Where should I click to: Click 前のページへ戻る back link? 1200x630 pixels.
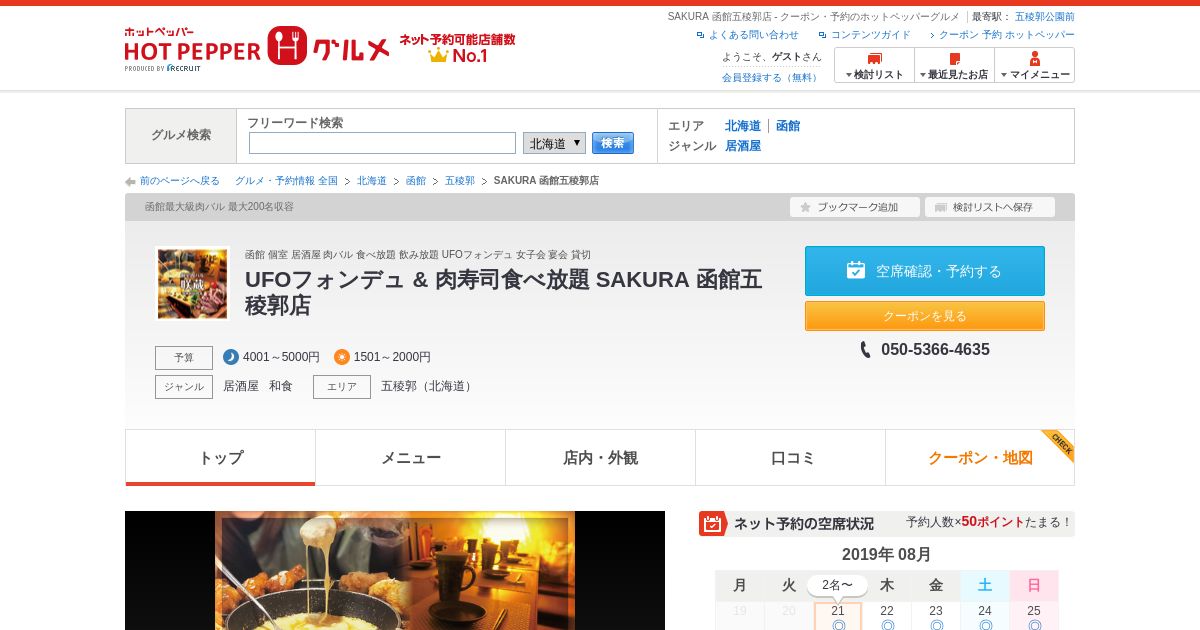(x=179, y=181)
